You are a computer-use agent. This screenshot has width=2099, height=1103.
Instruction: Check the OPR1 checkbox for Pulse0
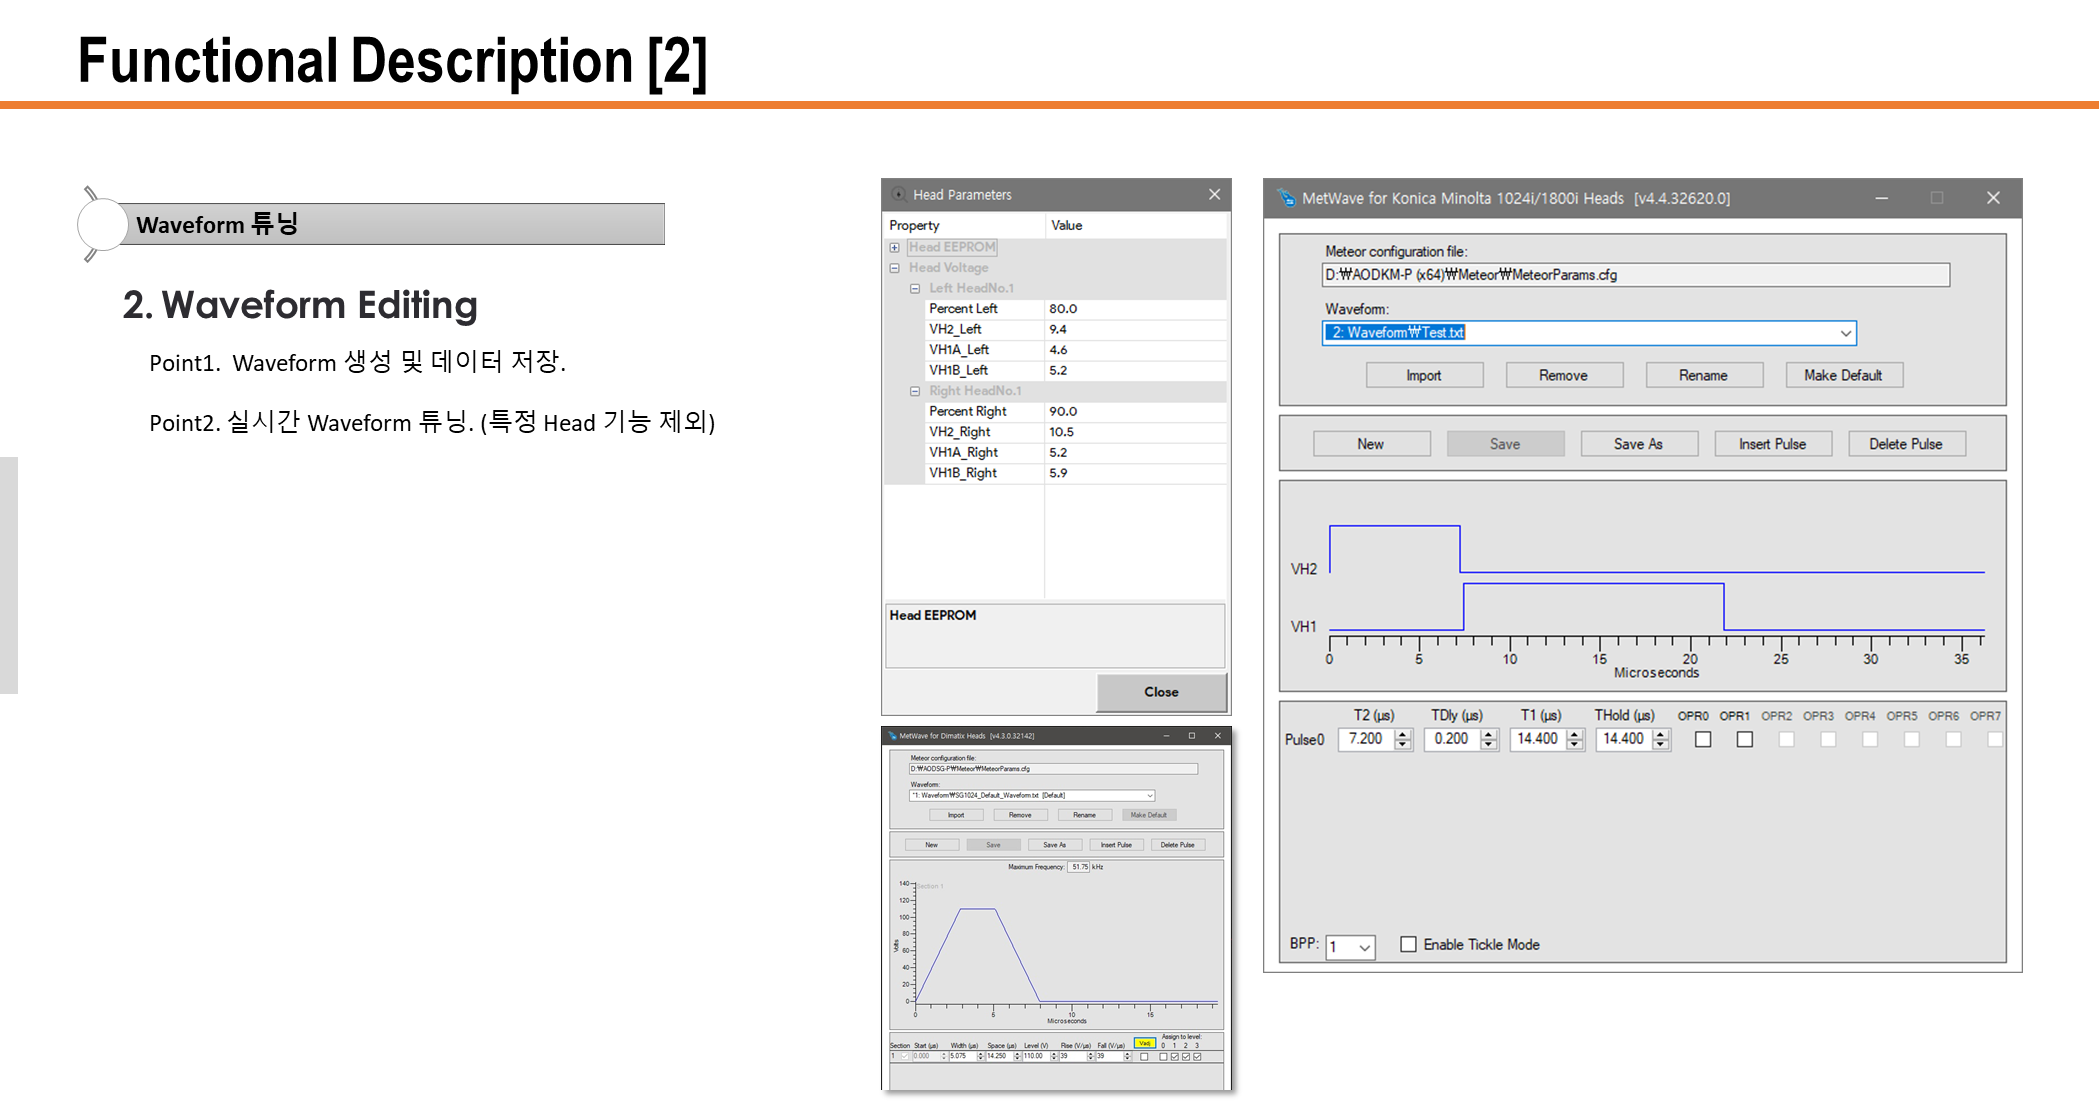[x=1745, y=740]
